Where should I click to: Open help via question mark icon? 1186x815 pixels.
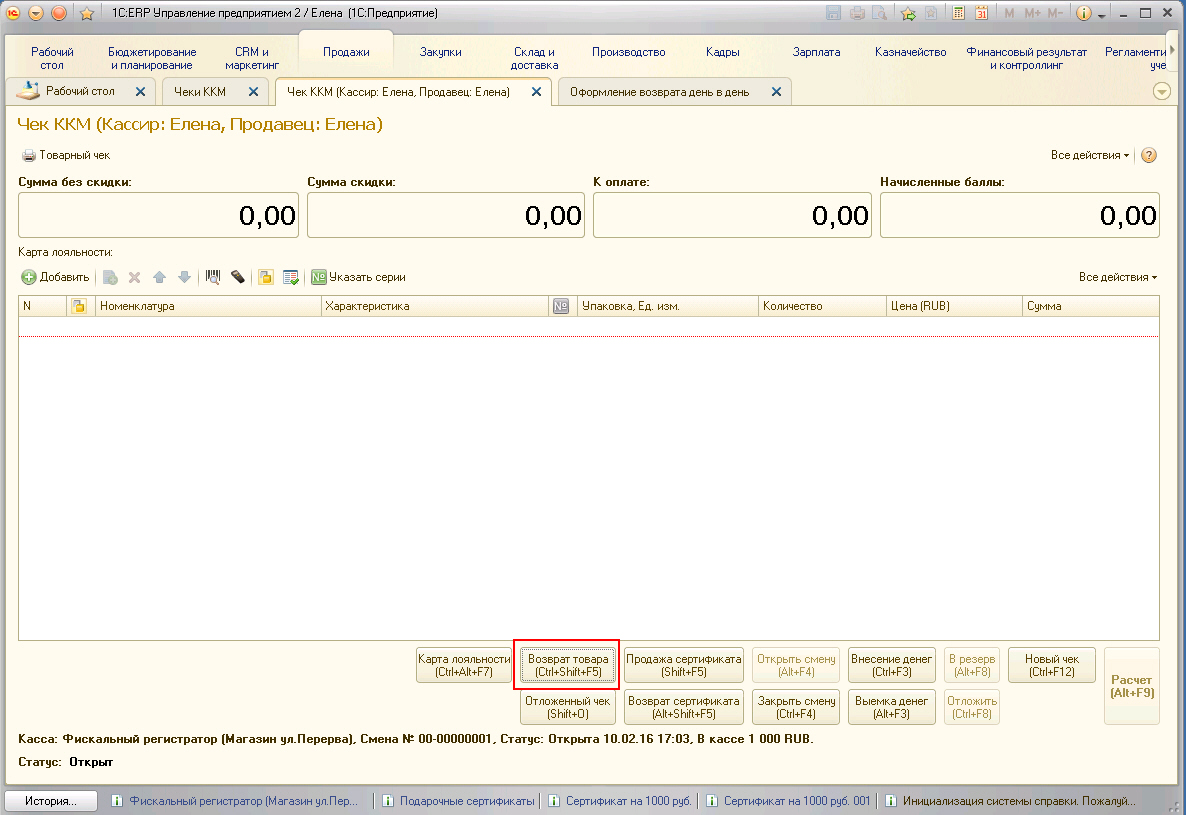coord(1148,155)
